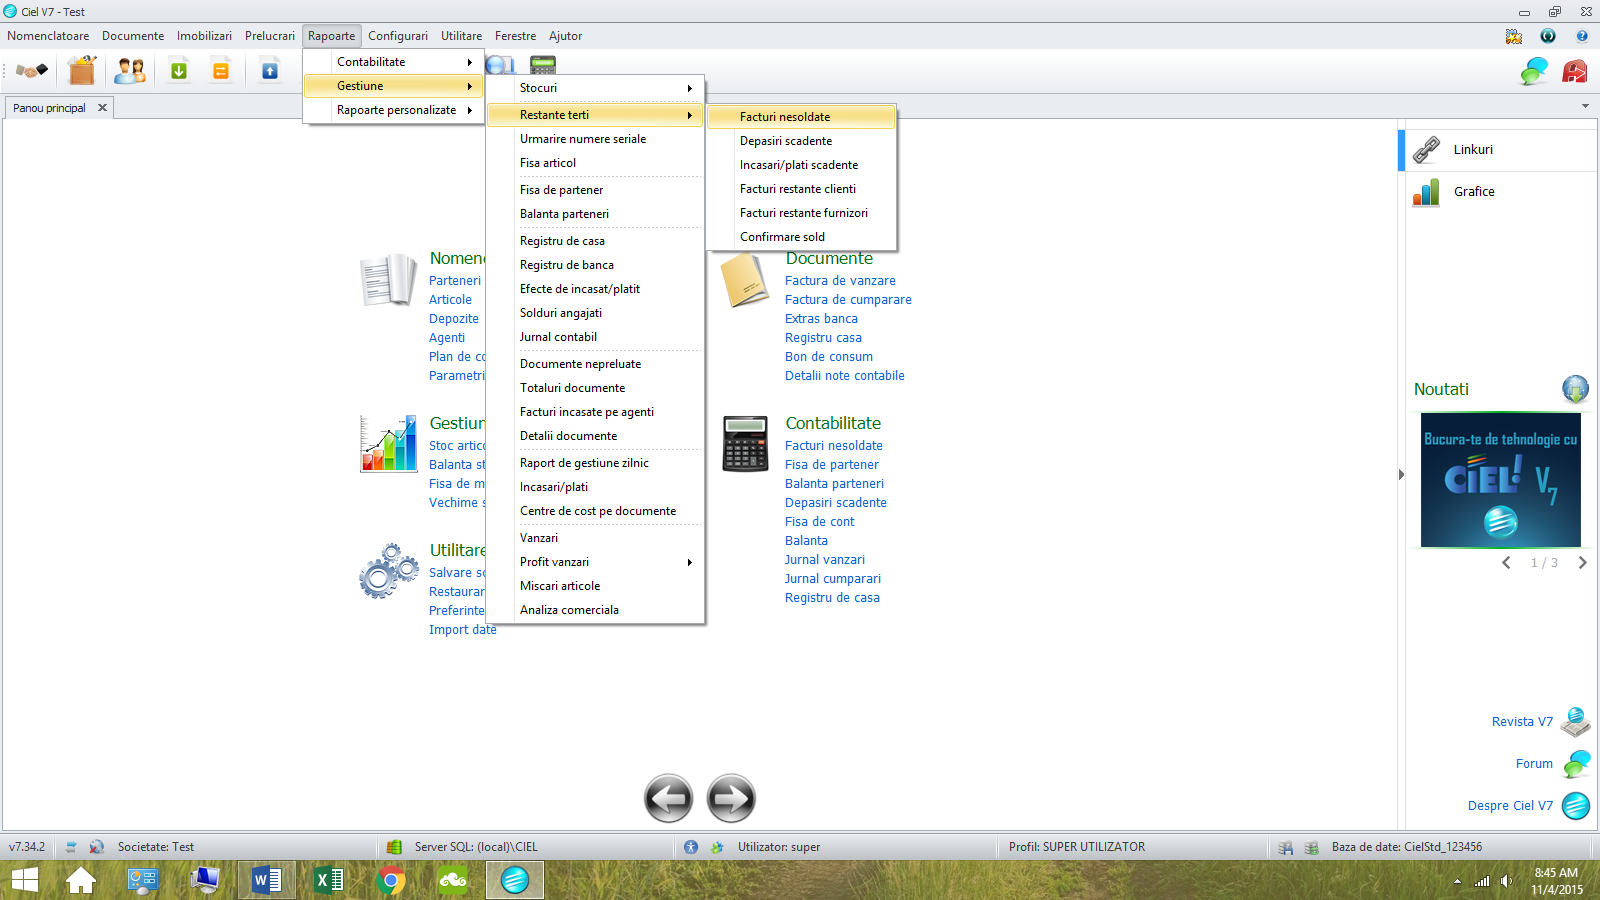Select Fisa articol menu item
This screenshot has height=900, width=1600.
[x=595, y=163]
